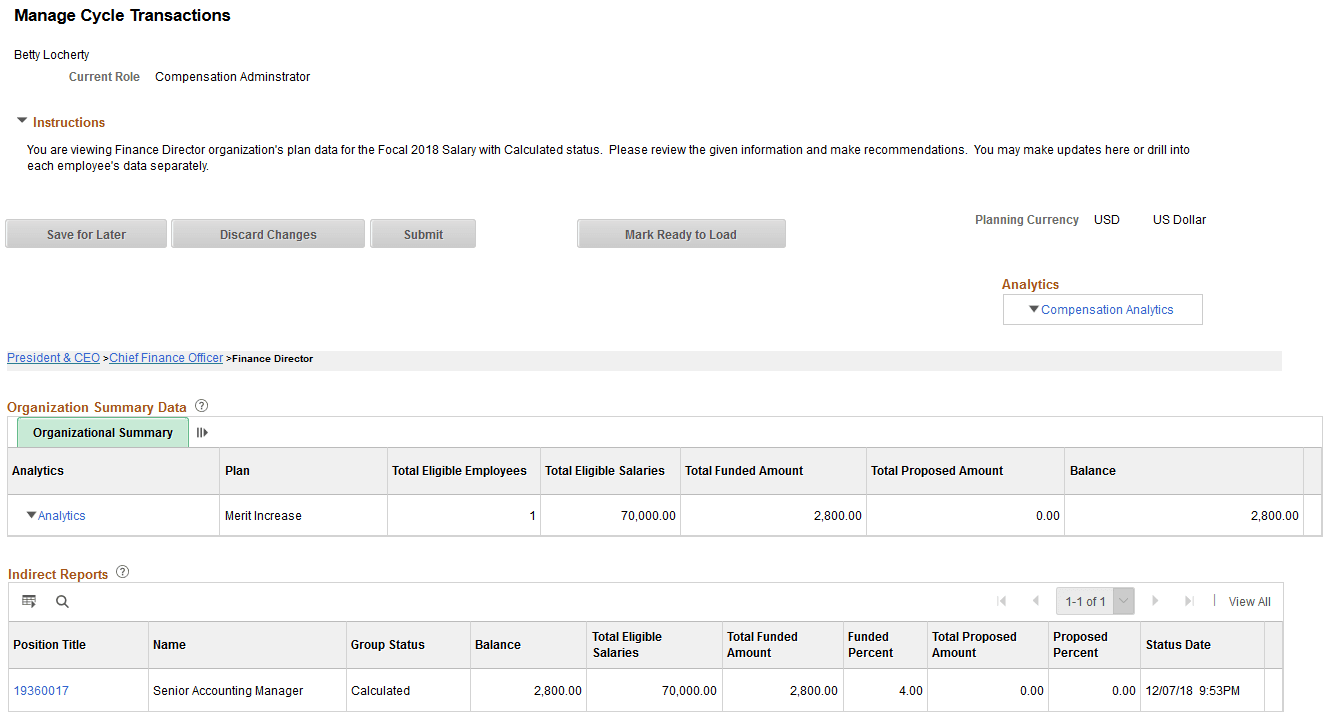Click the Save for Later button

(x=85, y=233)
